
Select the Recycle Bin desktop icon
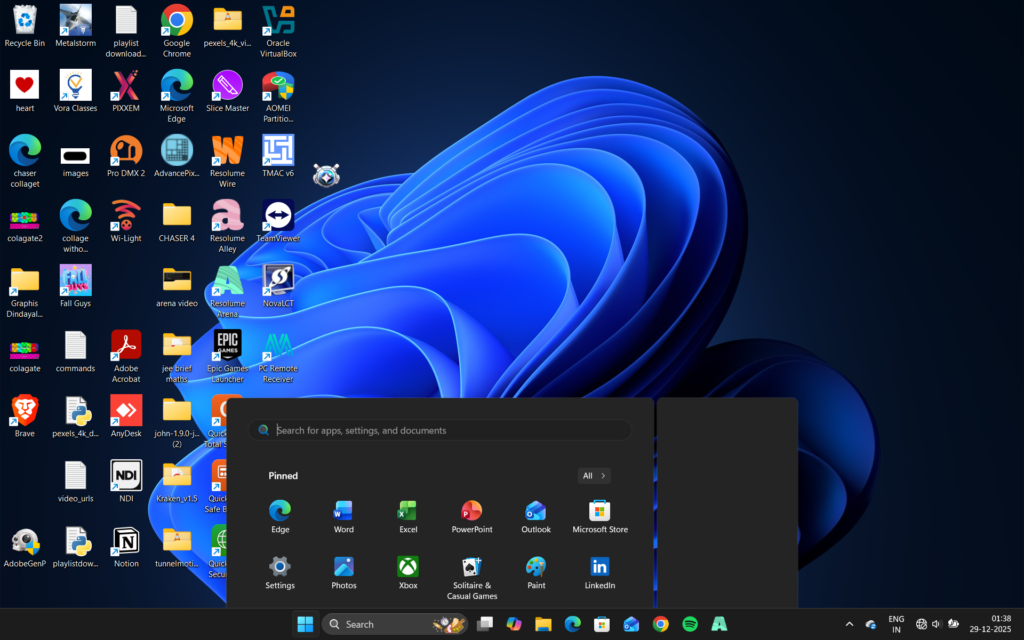click(25, 26)
